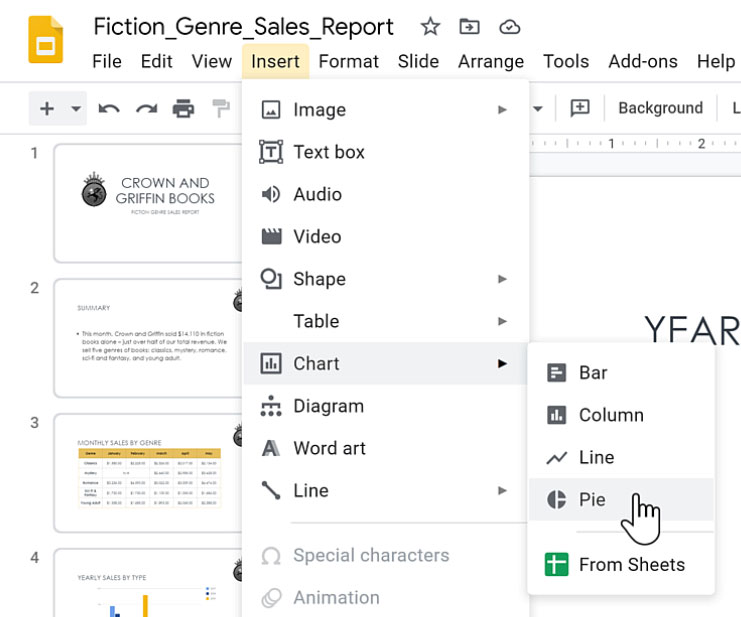Open the Google Slides home logo
Image resolution: width=741 pixels, height=617 pixels.
point(45,41)
